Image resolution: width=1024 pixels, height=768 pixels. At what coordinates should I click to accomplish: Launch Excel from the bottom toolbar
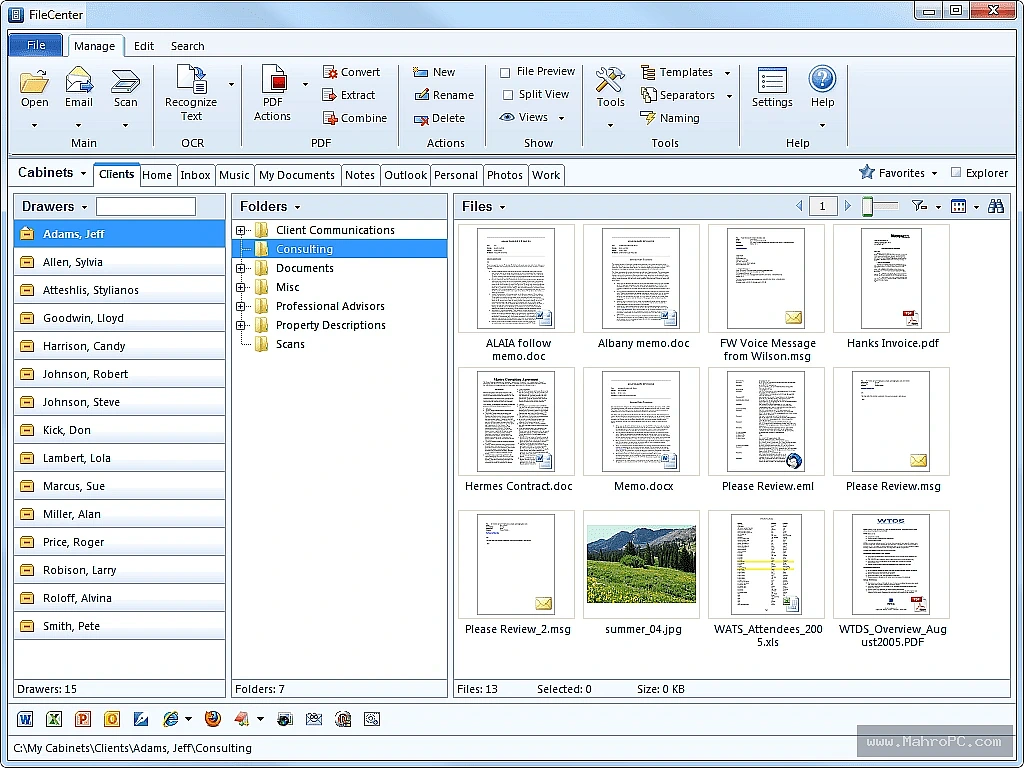coord(54,719)
